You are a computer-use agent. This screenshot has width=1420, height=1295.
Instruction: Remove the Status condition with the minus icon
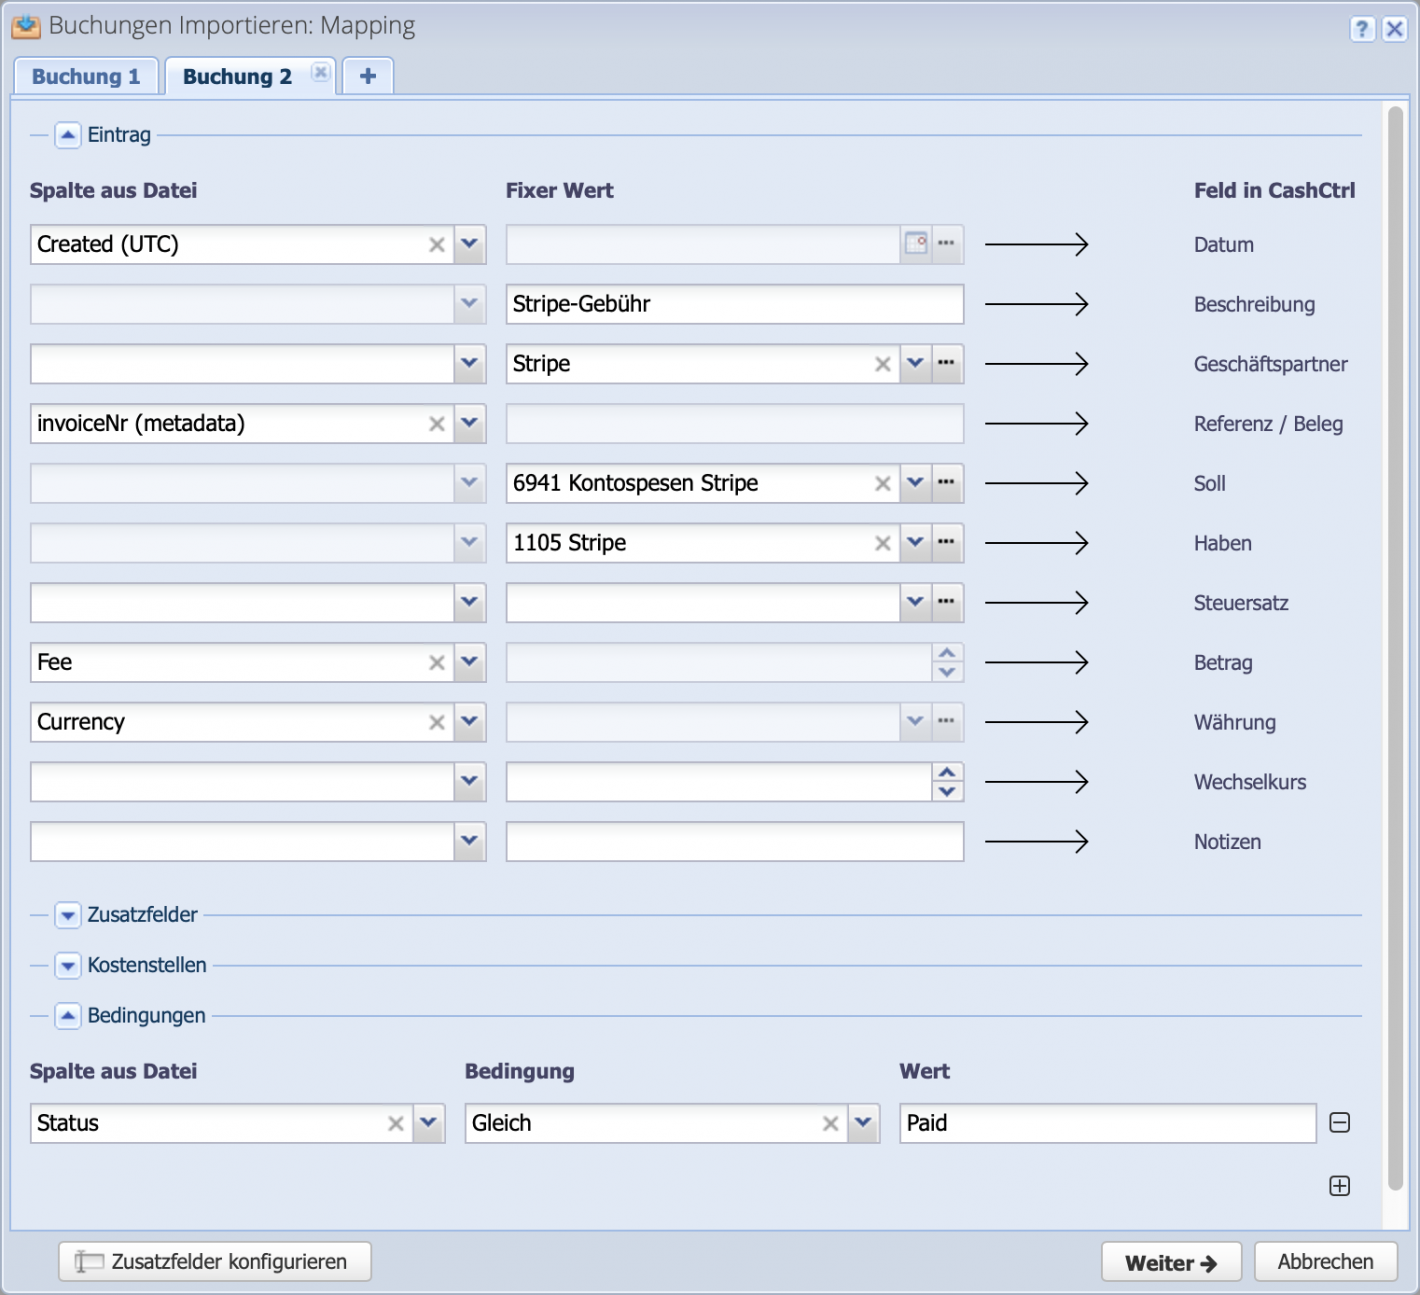(1340, 1123)
